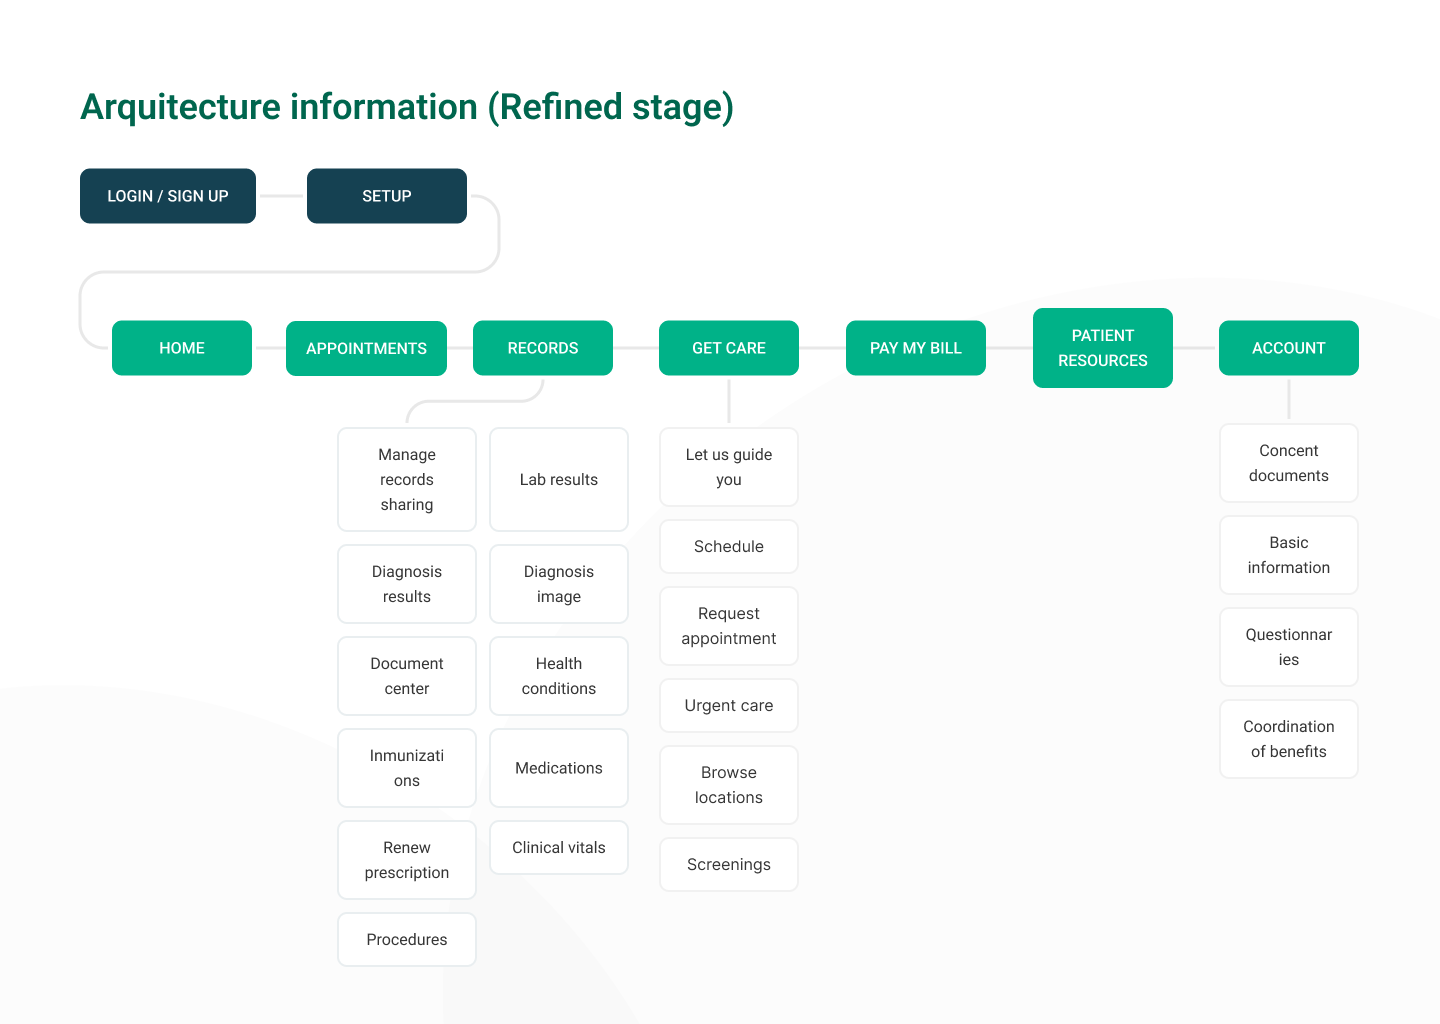Select the Lab results card
This screenshot has height=1024, width=1440.
click(559, 480)
